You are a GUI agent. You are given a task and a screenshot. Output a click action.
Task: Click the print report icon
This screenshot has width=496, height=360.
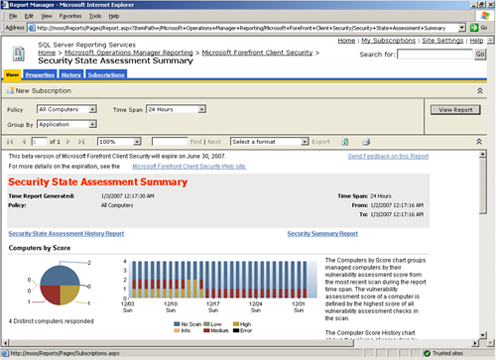pos(366,142)
